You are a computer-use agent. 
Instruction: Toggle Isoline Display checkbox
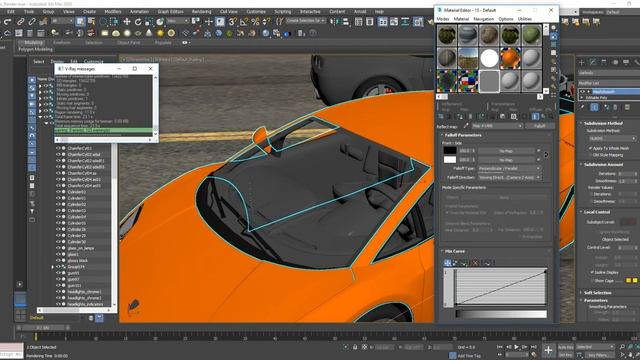point(592,272)
